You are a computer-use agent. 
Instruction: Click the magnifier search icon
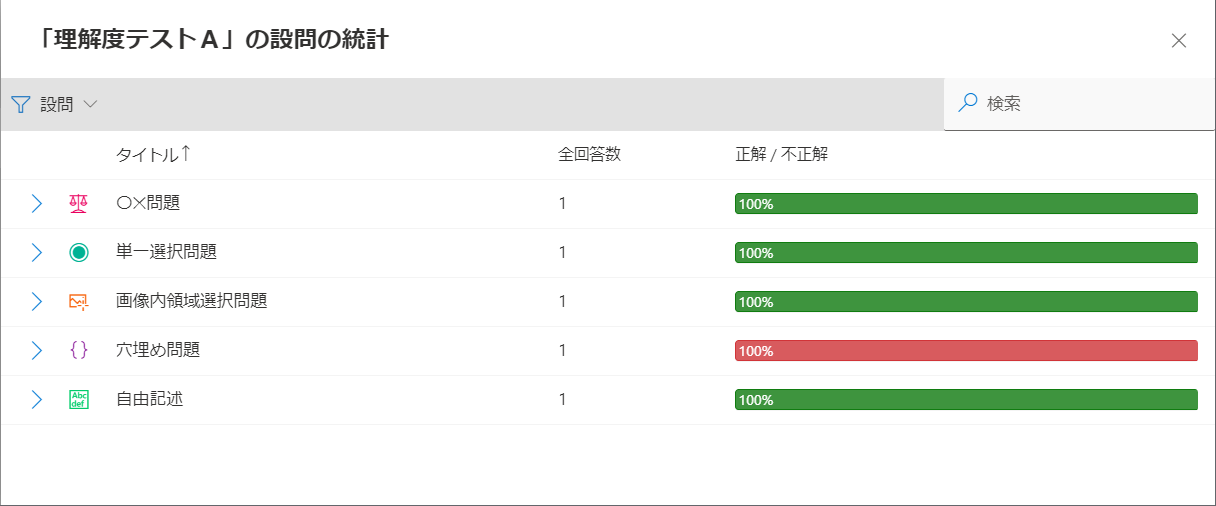tap(967, 102)
